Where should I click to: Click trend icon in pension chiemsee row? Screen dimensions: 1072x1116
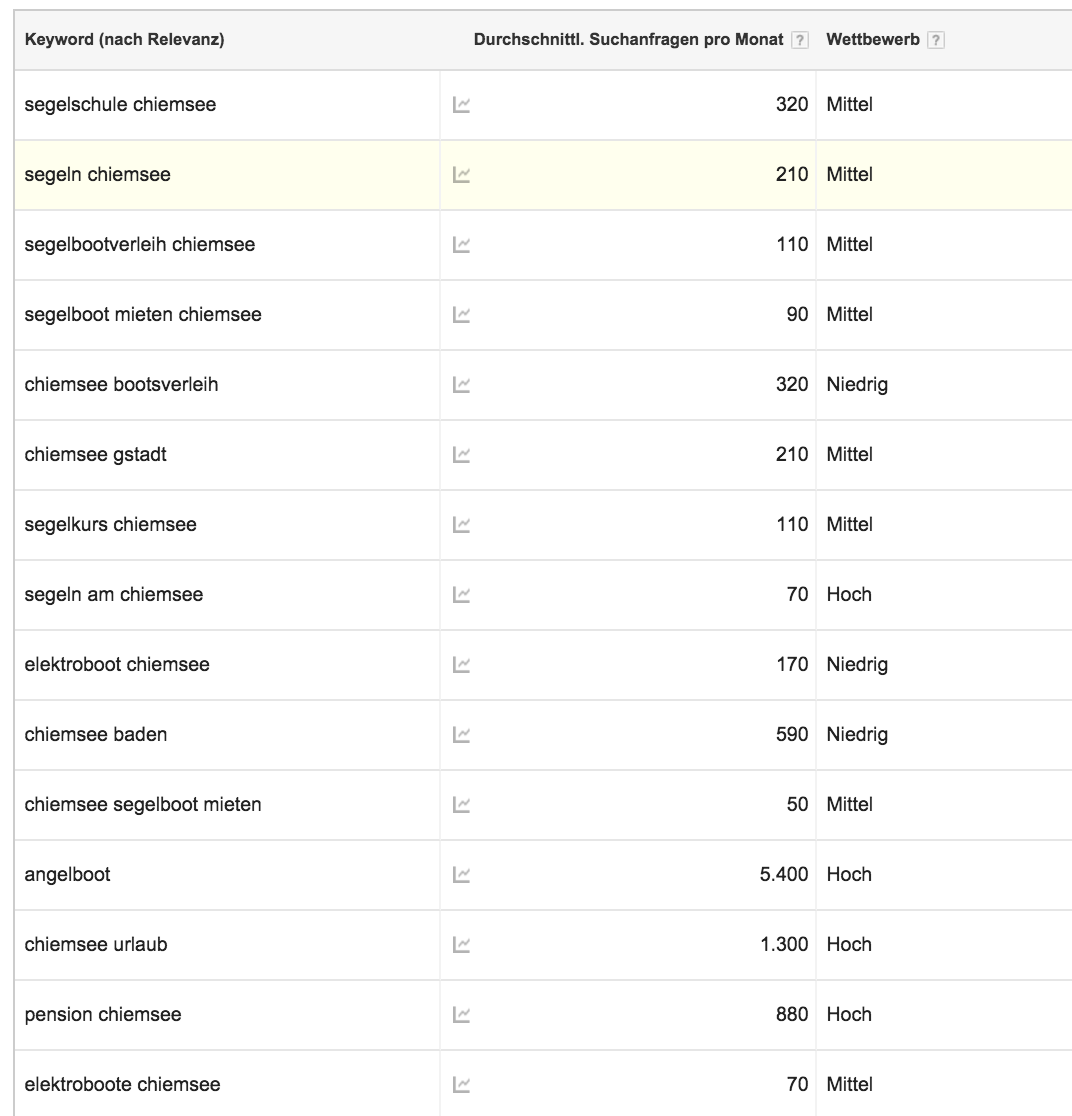click(461, 1015)
